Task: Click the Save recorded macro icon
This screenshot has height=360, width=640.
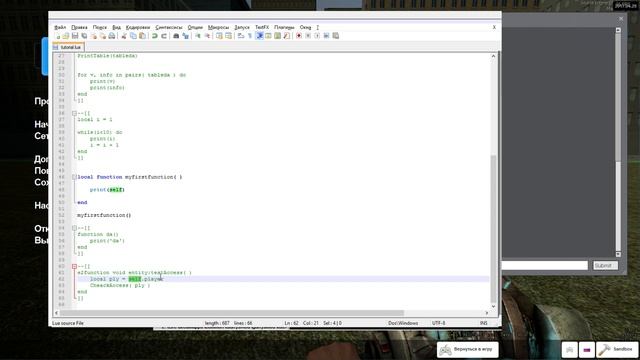Action: (x=336, y=36)
